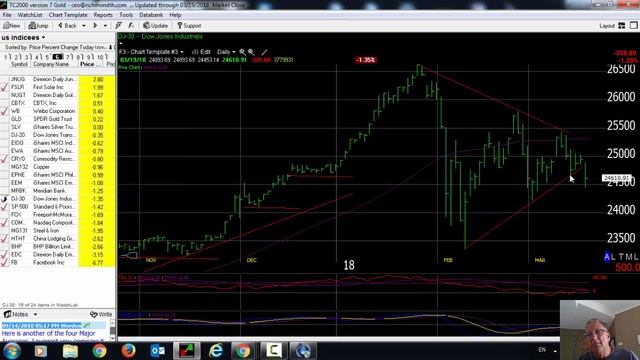
Task: Click the small arrow below DJ-30 chart title
Action: click(121, 43)
